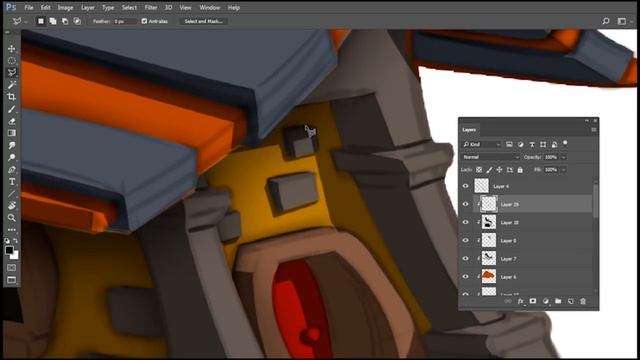Image resolution: width=640 pixels, height=360 pixels.
Task: Select the Brush tool
Action: pos(11,109)
